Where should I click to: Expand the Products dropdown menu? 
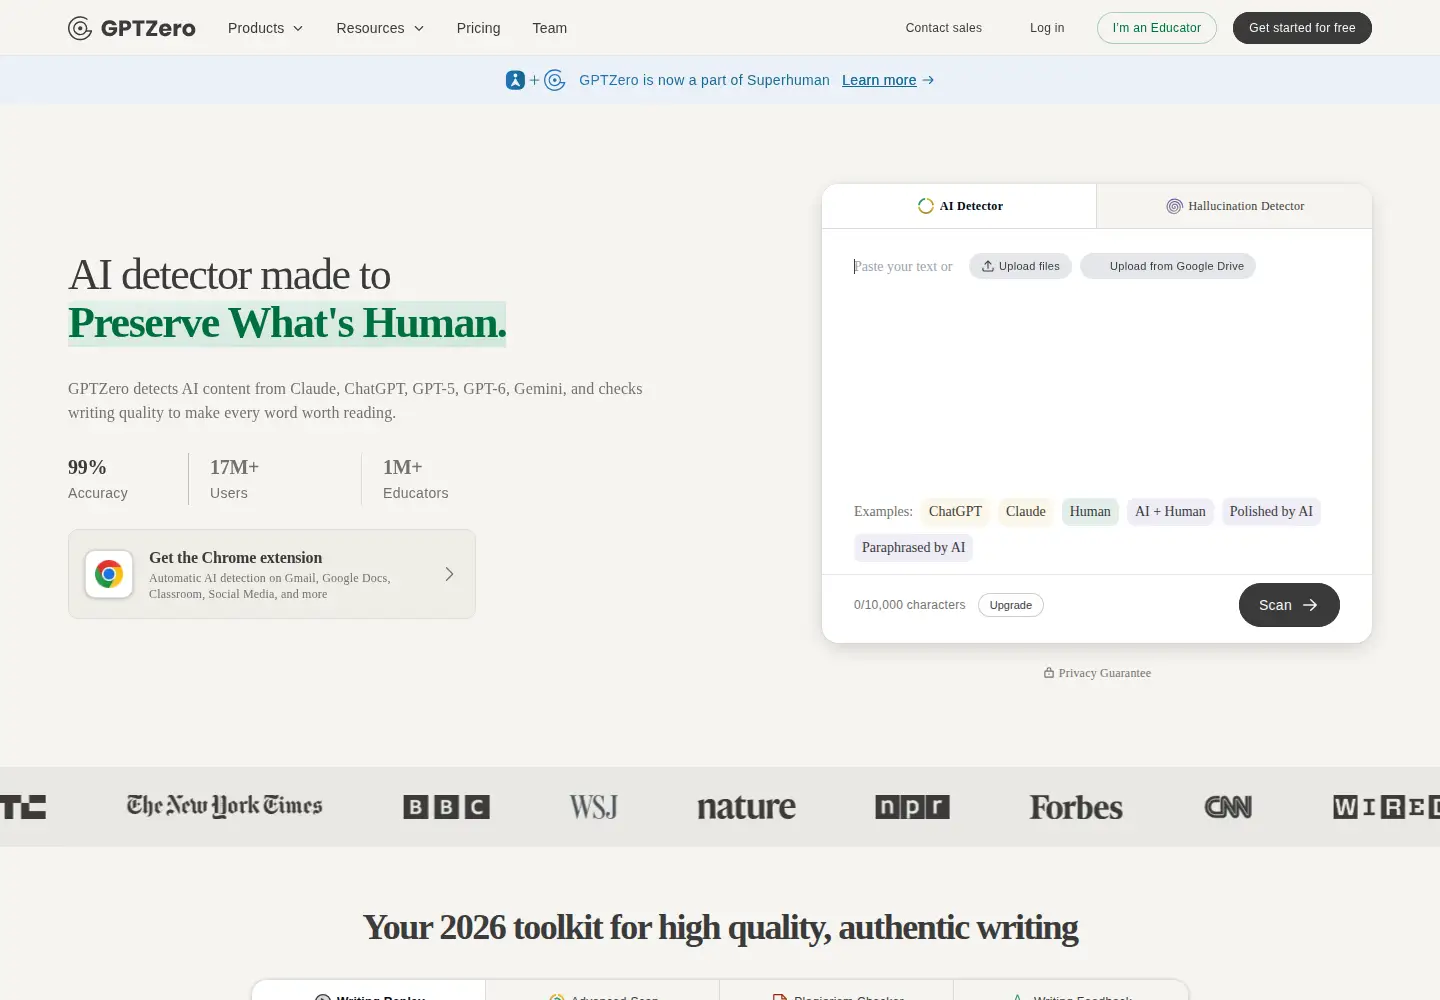point(265,28)
